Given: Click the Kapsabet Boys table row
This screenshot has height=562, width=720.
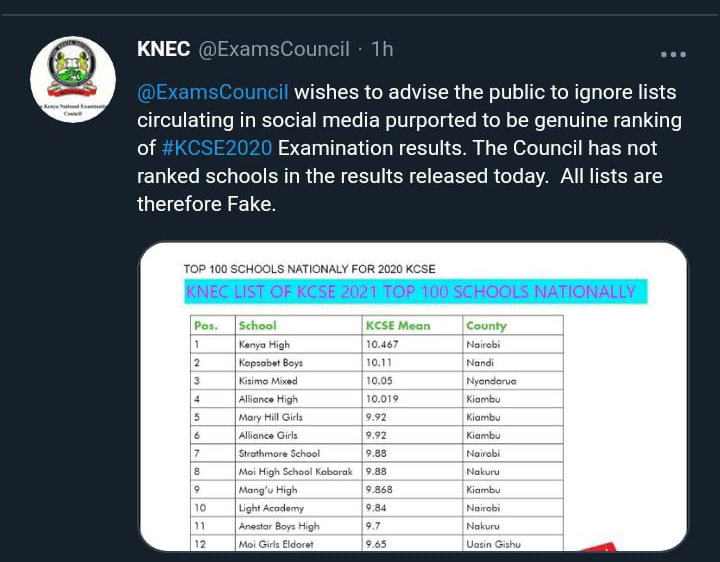Looking at the screenshot, I should 270,363.
